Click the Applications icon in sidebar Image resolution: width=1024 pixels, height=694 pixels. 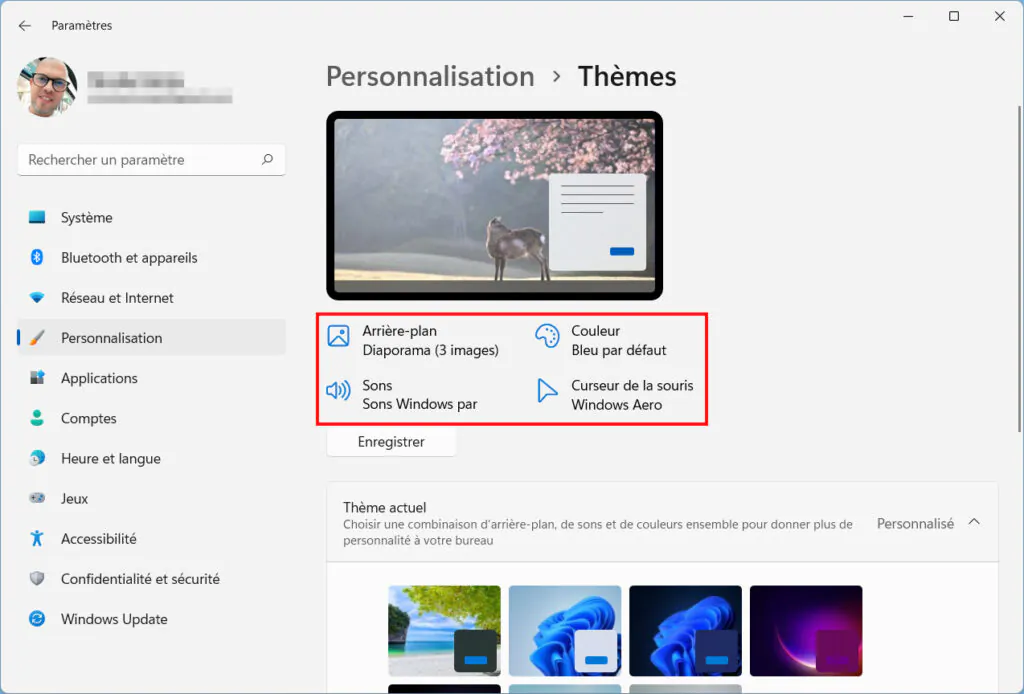tap(37, 377)
